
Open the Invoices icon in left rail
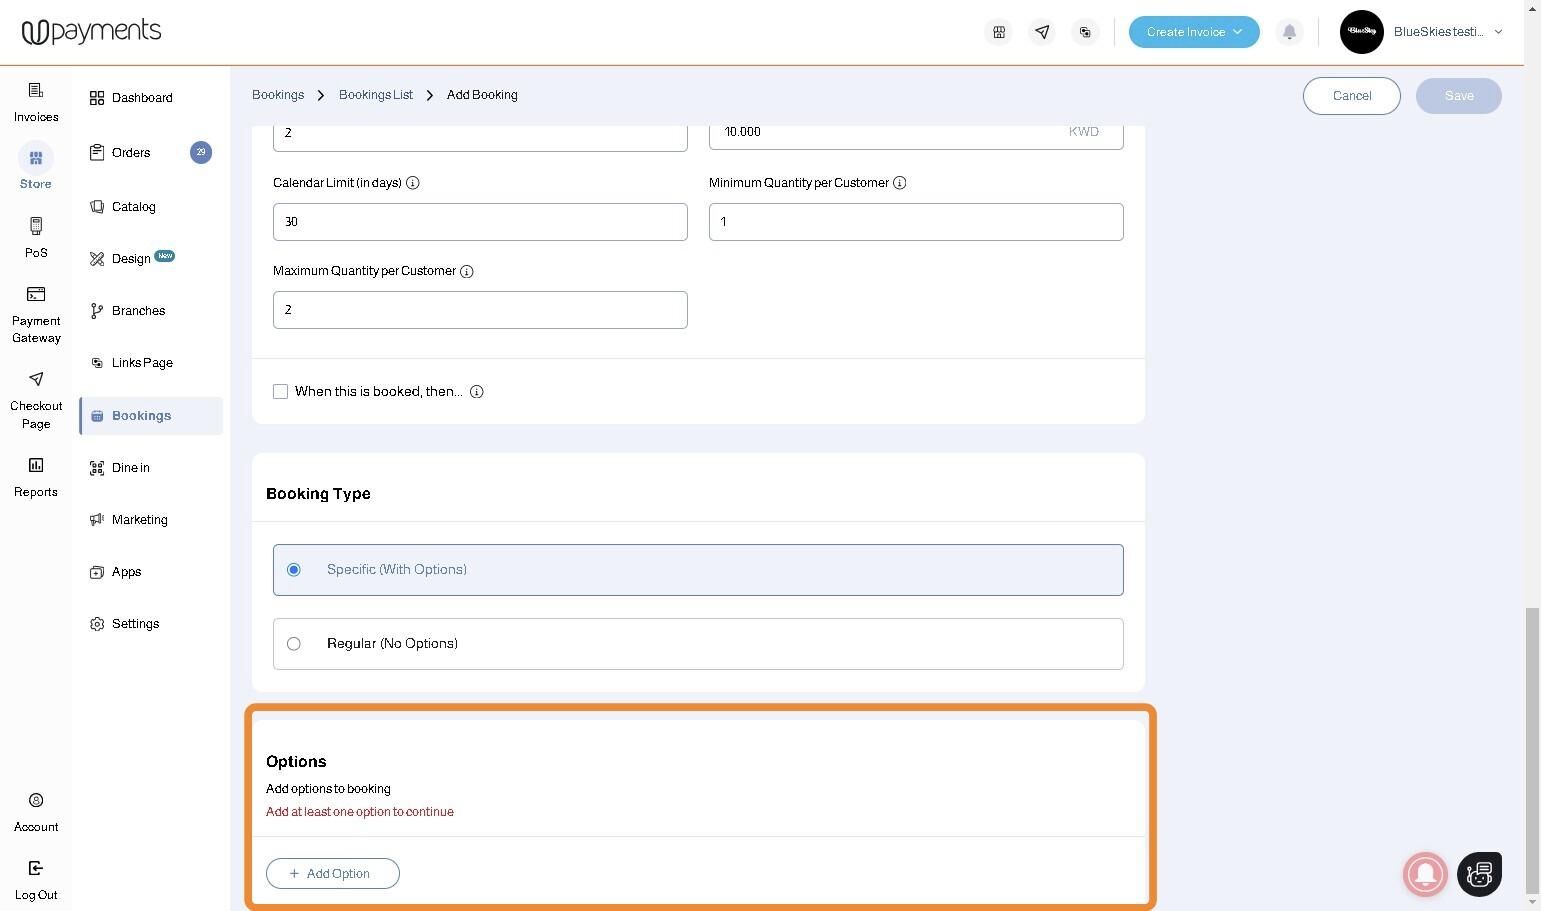coord(36,90)
